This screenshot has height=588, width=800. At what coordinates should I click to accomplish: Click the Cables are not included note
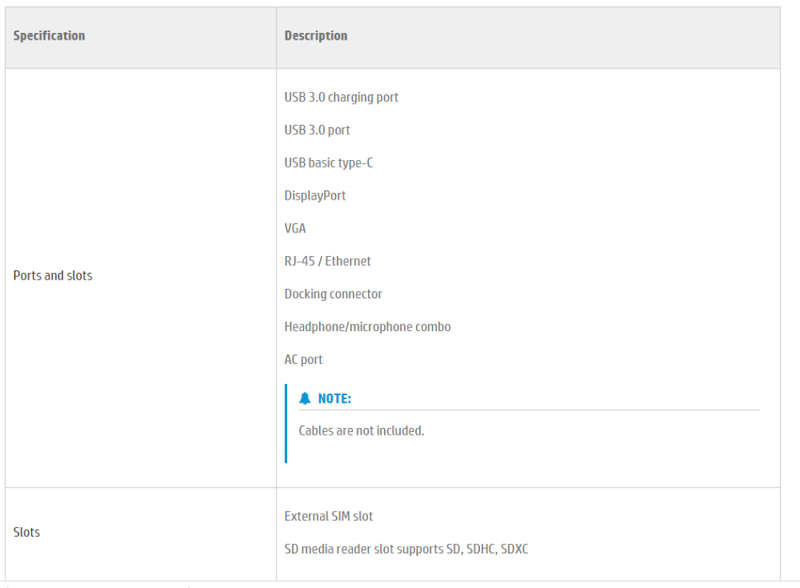(x=361, y=431)
